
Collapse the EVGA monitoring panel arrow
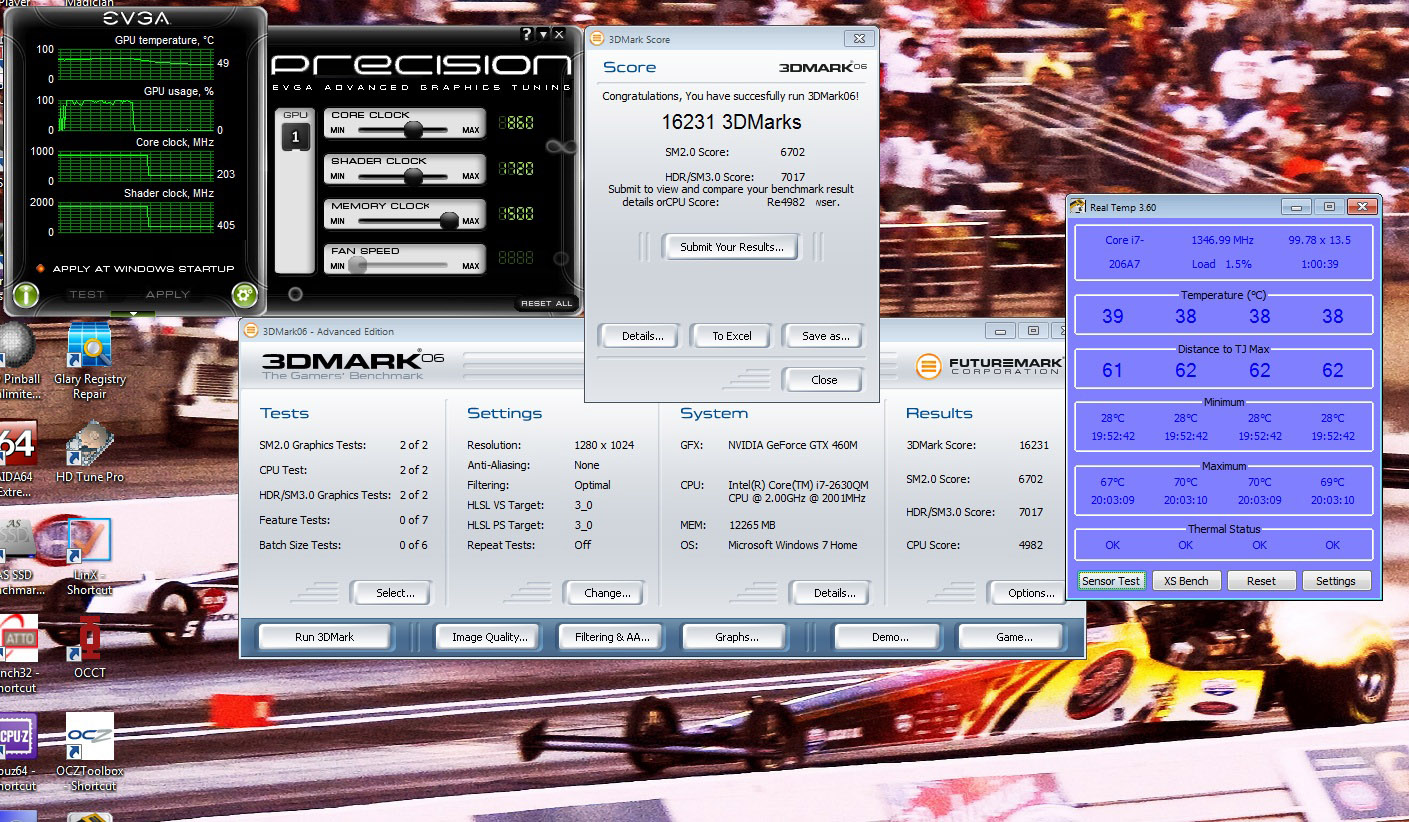[133, 313]
